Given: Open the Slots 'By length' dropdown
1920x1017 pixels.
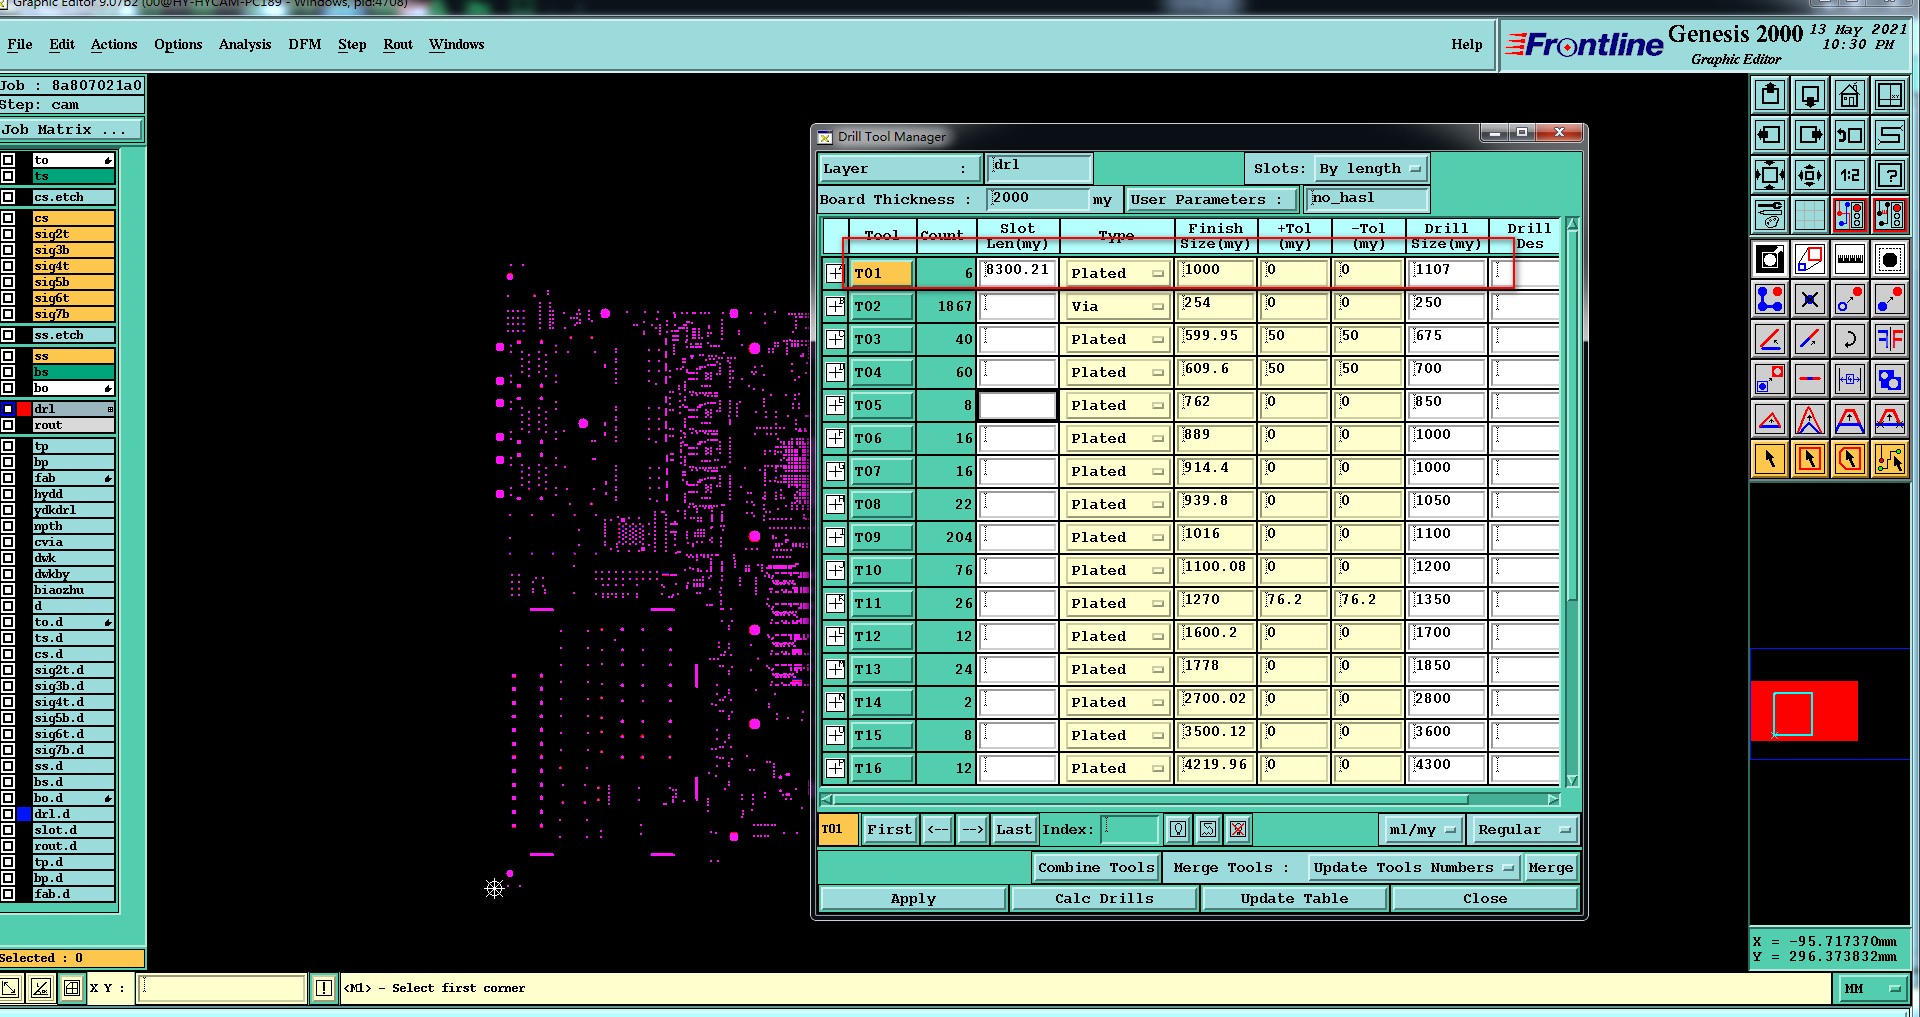Looking at the screenshot, I should pyautogui.click(x=1370, y=169).
